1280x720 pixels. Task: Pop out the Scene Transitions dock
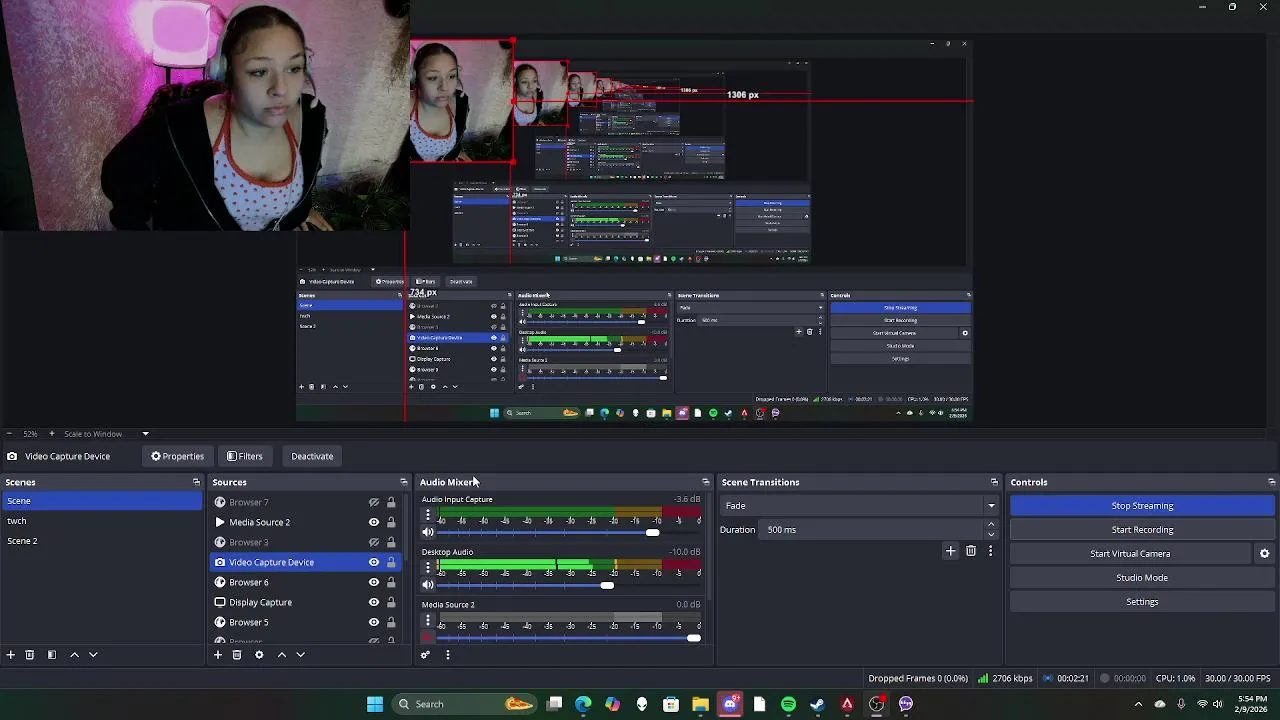click(994, 482)
